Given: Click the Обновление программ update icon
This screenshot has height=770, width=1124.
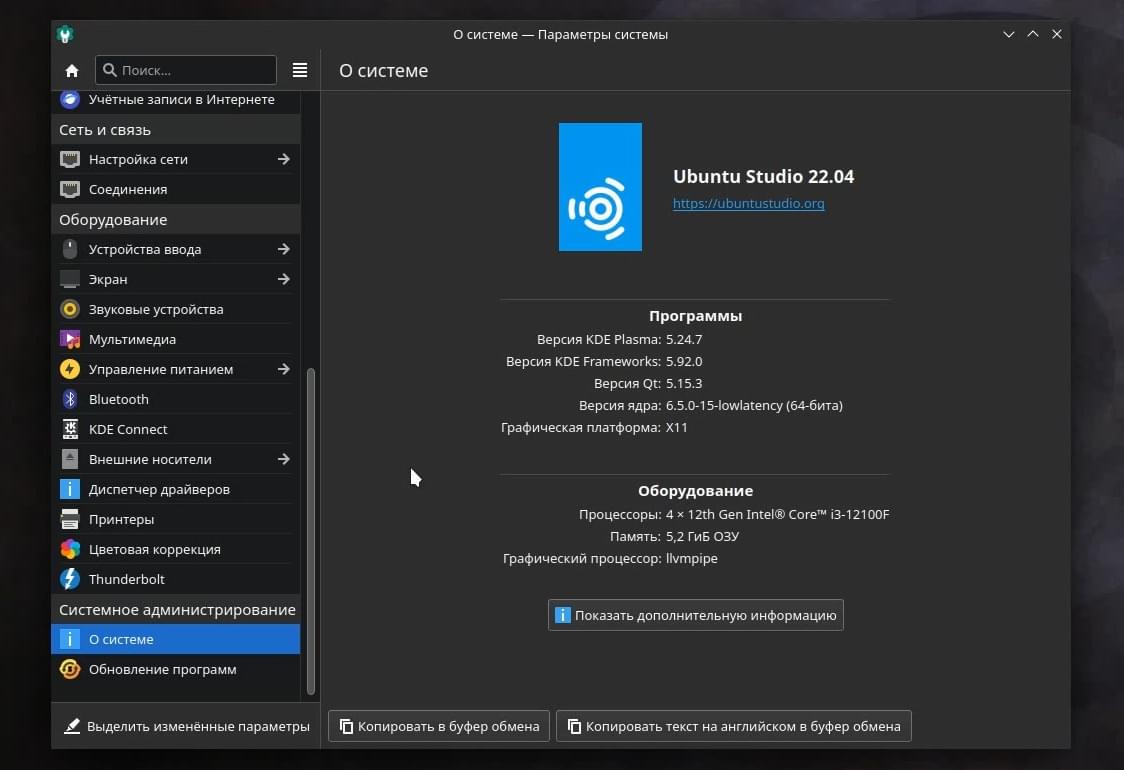Looking at the screenshot, I should point(70,669).
